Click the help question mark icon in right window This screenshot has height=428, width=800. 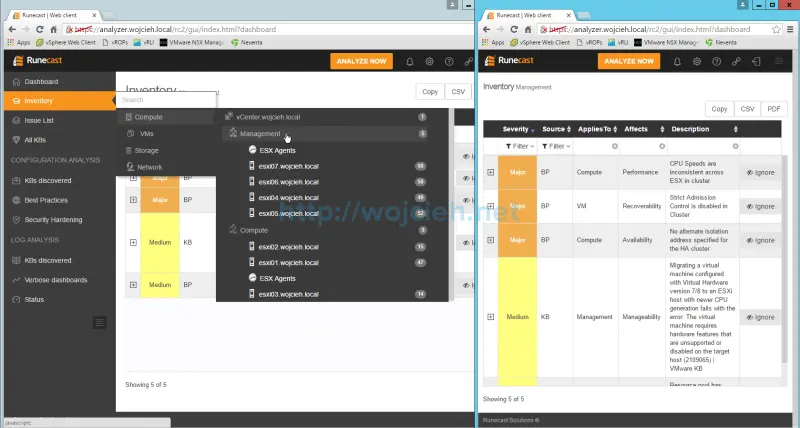[x=716, y=61]
